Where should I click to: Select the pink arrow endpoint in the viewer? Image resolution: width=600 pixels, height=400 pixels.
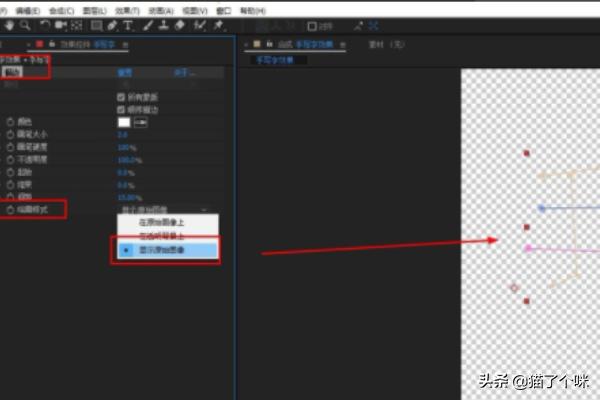point(528,248)
